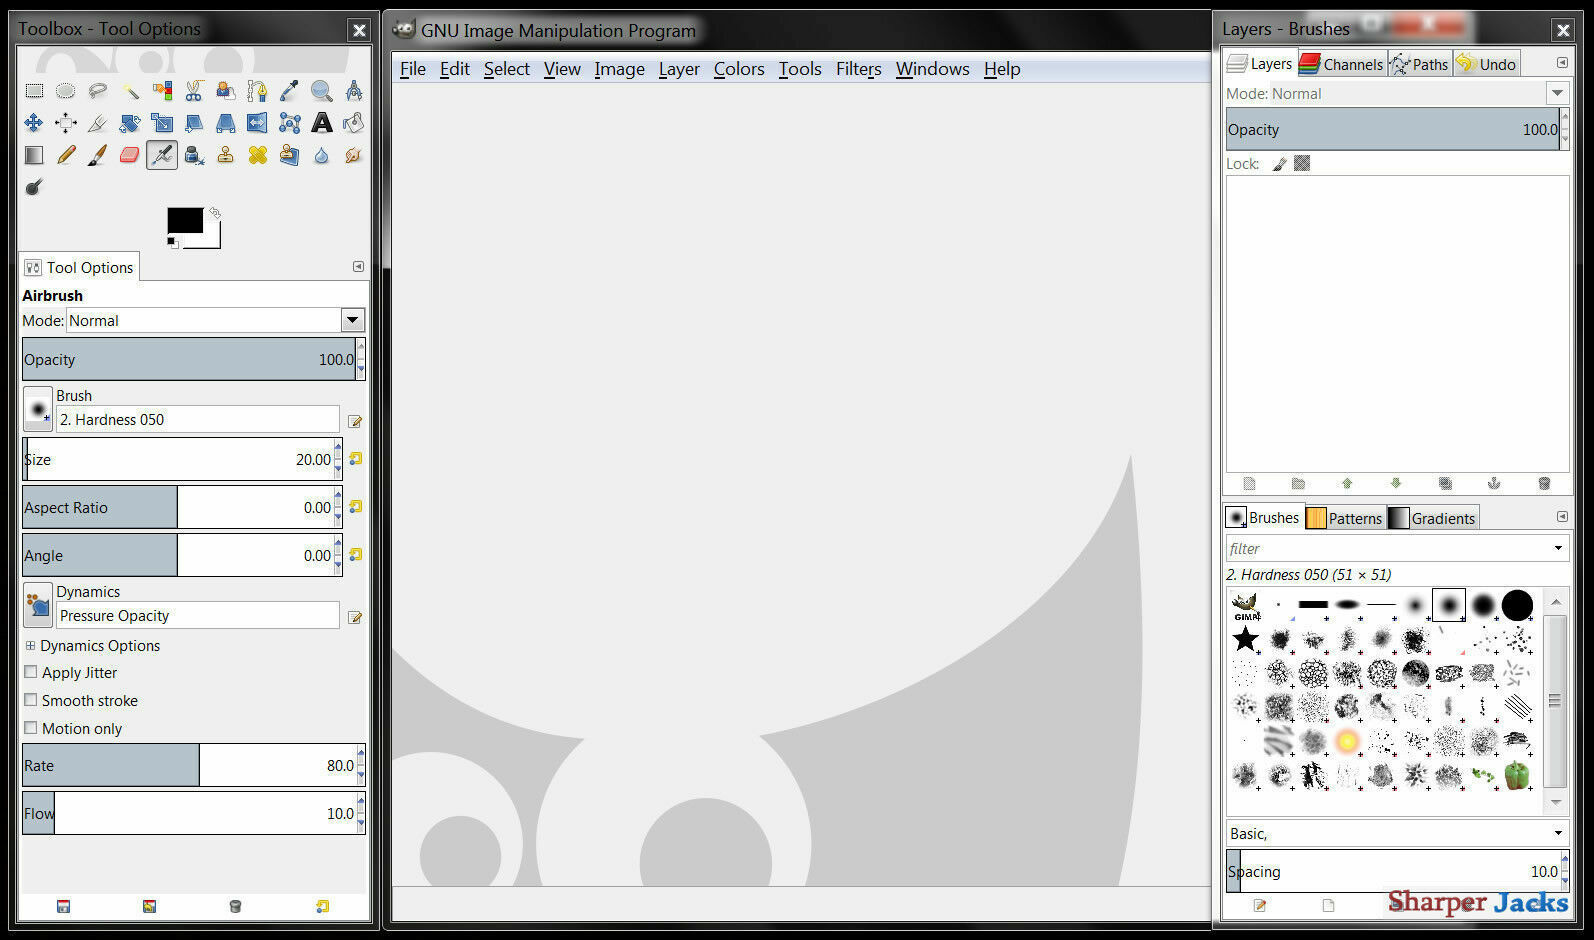Screen dimensions: 1594x940
Task: Select the Ellipse Select tool
Action: [66, 91]
